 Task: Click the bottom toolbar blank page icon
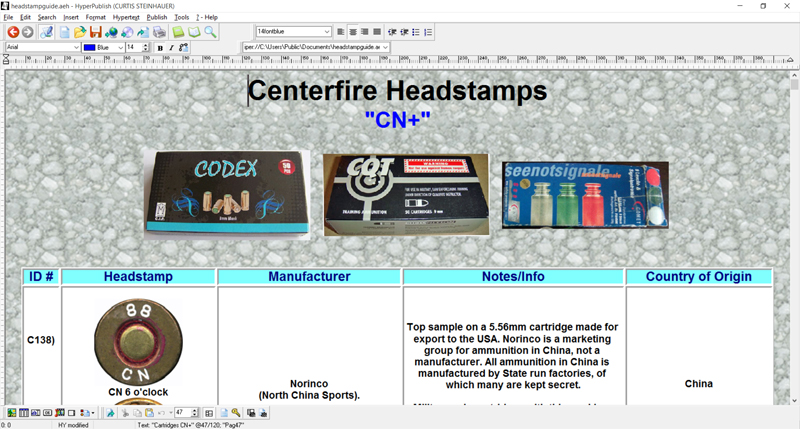[x=224, y=413]
